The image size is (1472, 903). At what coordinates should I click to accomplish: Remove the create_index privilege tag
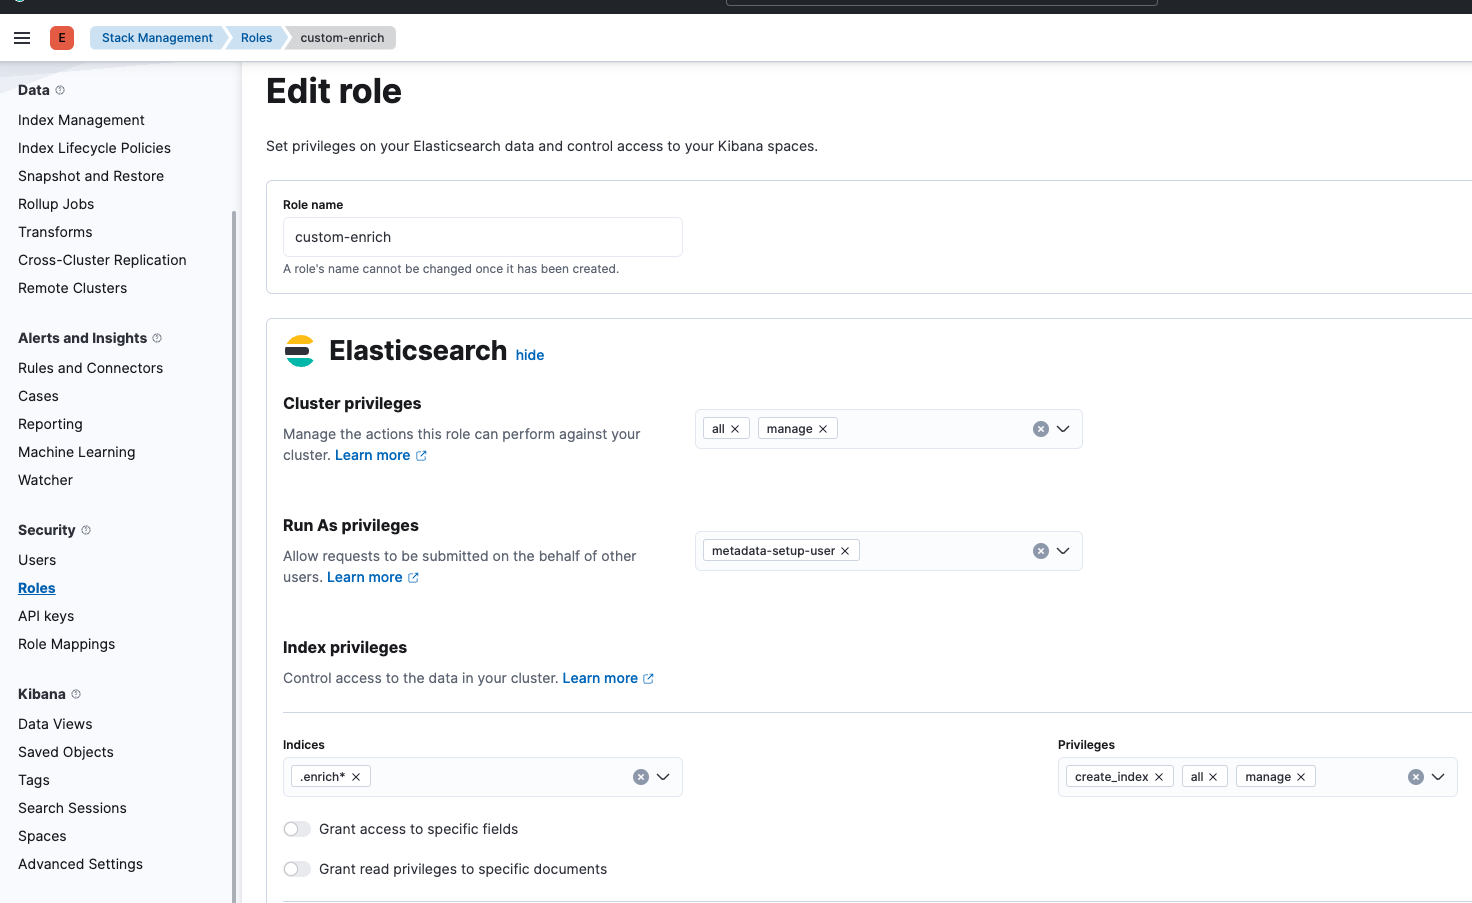[x=1159, y=777]
